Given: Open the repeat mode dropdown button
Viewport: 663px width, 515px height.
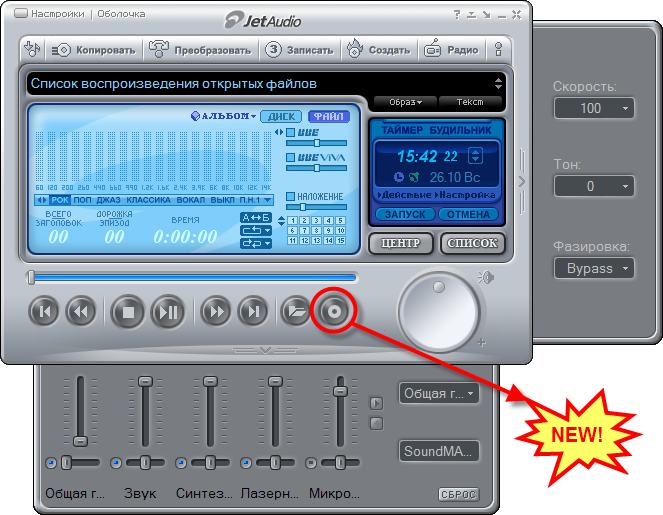Looking at the screenshot, I should click(x=256, y=230).
